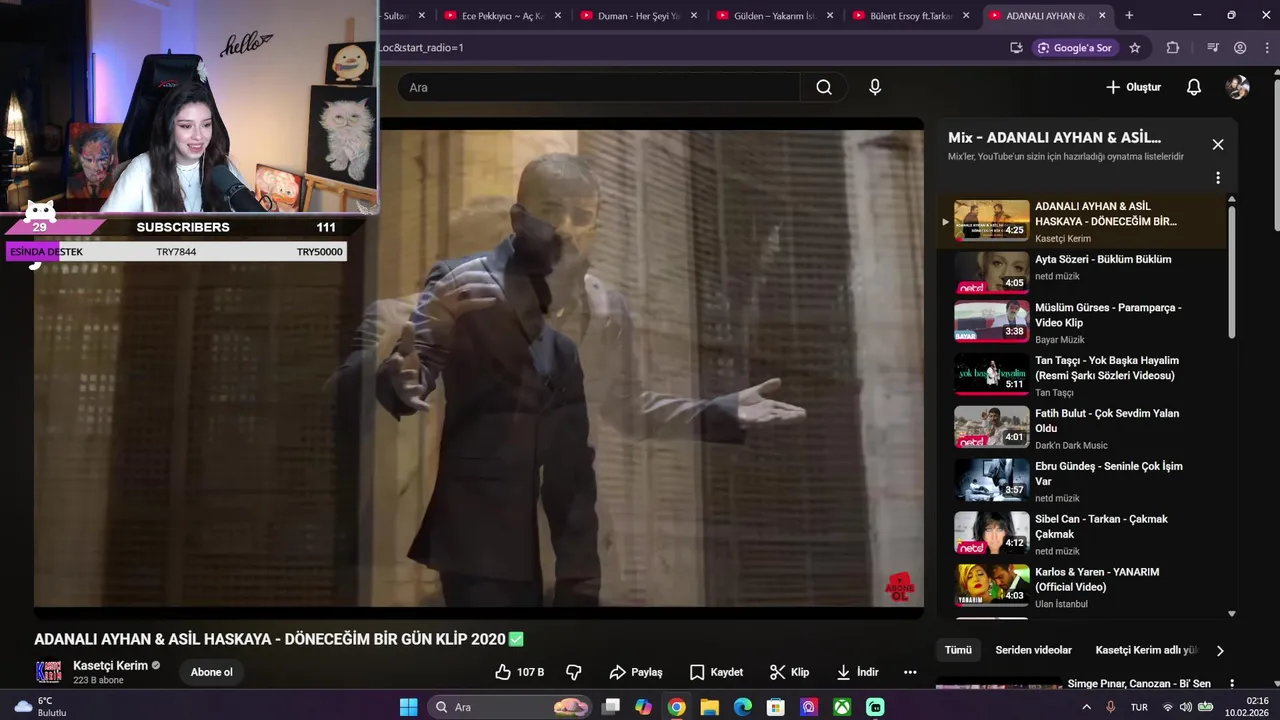Open the Windows Start menu
The height and width of the screenshot is (720, 1280).
tap(409, 707)
